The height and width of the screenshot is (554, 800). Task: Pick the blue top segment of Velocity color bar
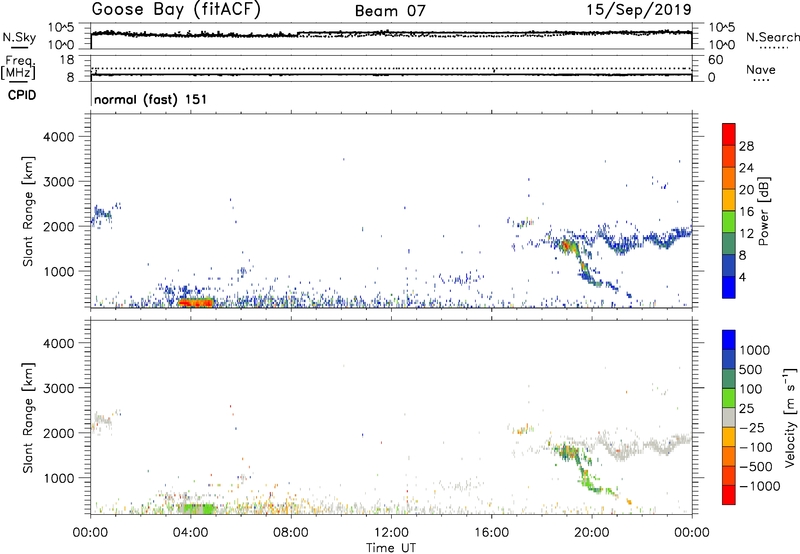point(729,340)
